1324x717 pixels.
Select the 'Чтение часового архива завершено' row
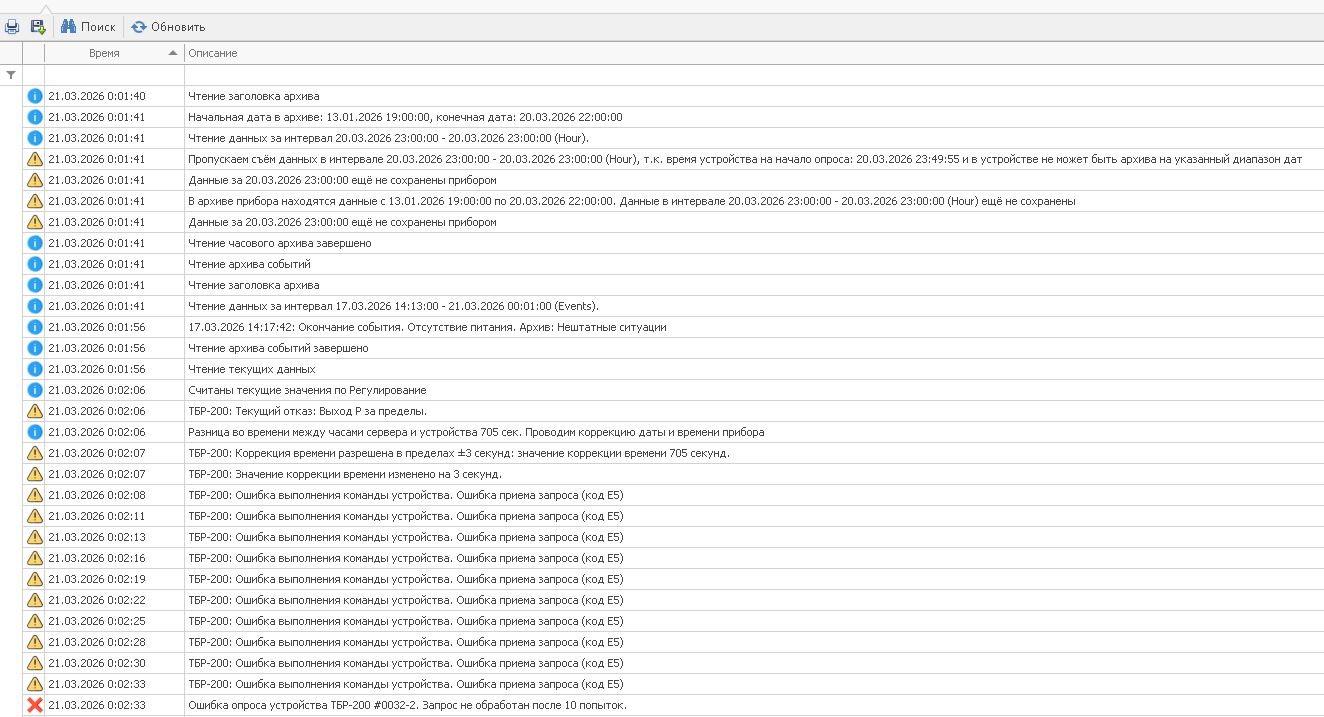coord(280,243)
